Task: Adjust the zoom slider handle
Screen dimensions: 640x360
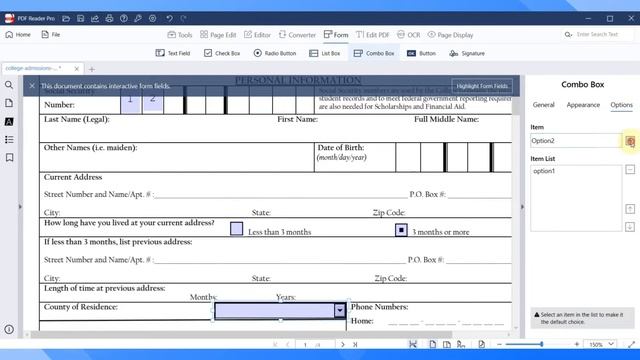Action: click(x=542, y=344)
